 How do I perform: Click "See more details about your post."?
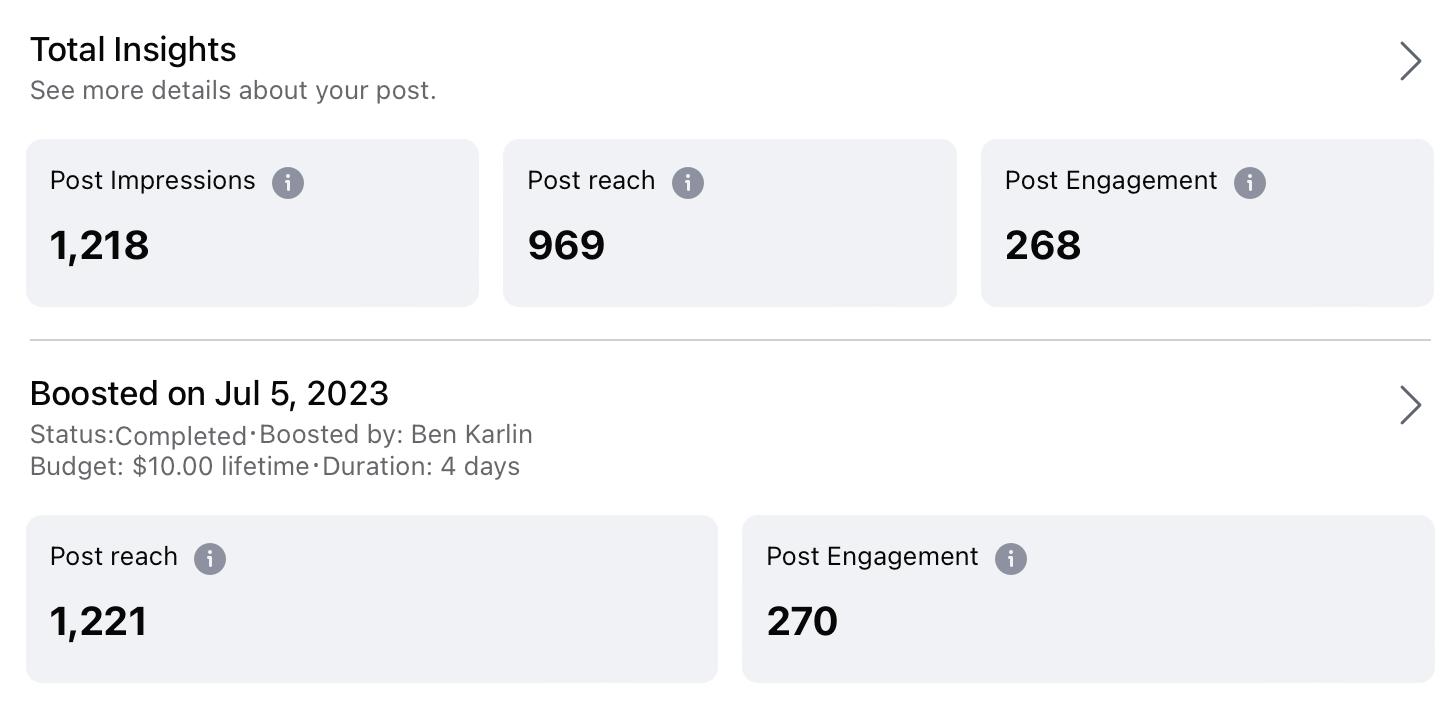(233, 91)
